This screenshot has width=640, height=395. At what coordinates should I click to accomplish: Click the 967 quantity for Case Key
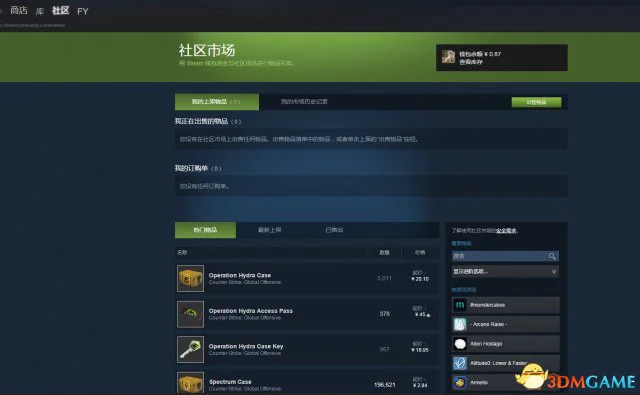[384, 349]
